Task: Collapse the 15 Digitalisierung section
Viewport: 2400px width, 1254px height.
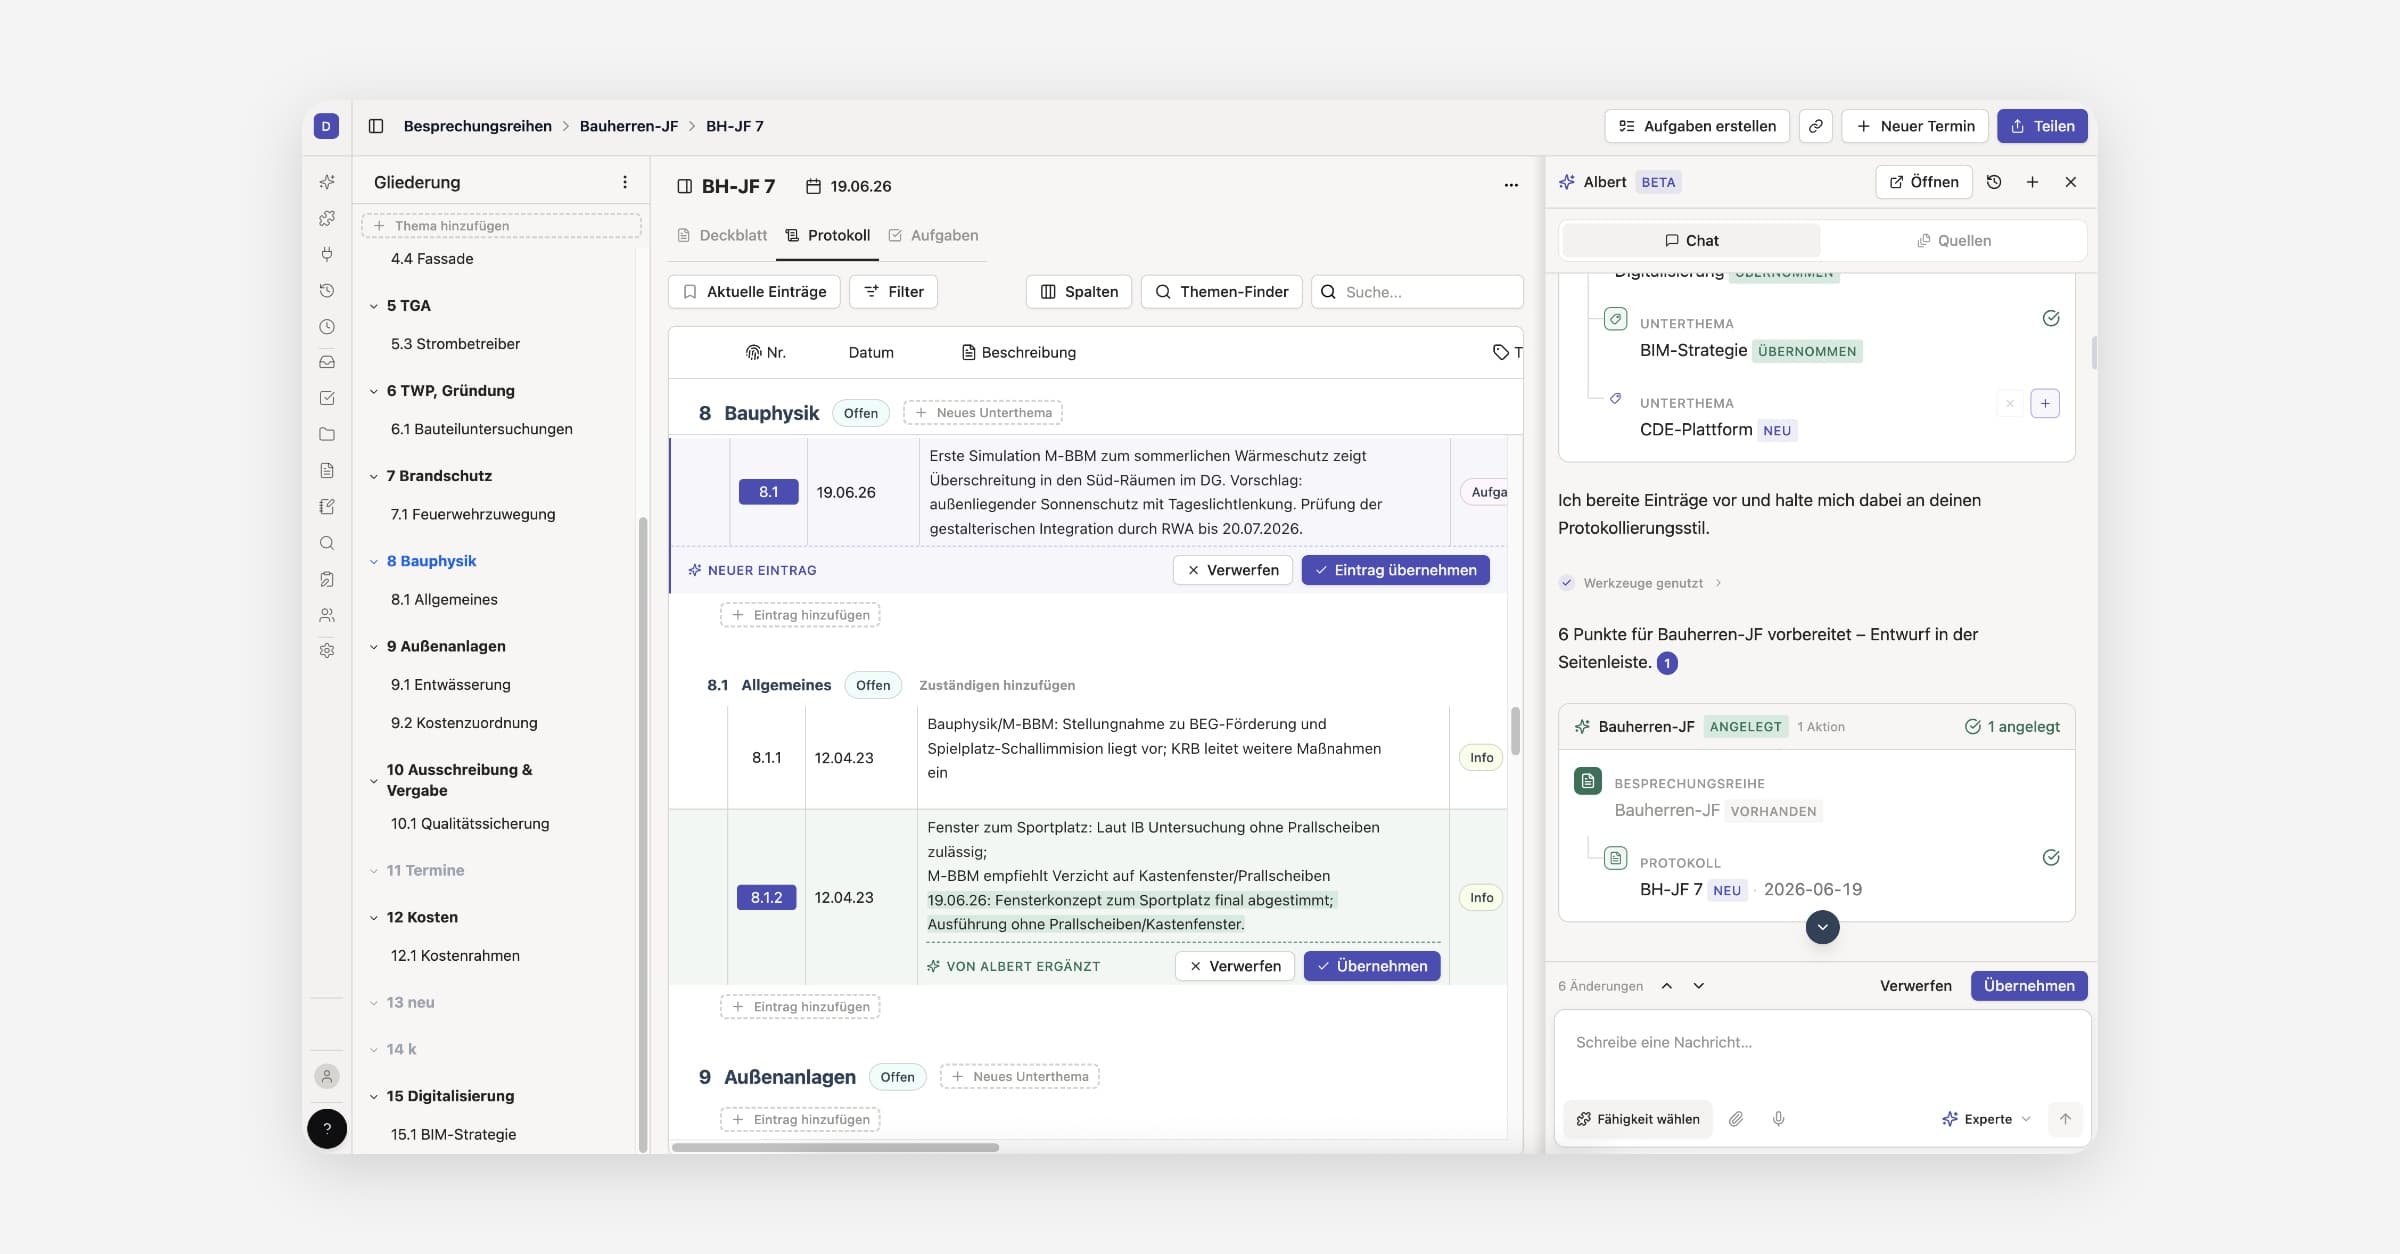Action: pyautogui.click(x=374, y=1097)
